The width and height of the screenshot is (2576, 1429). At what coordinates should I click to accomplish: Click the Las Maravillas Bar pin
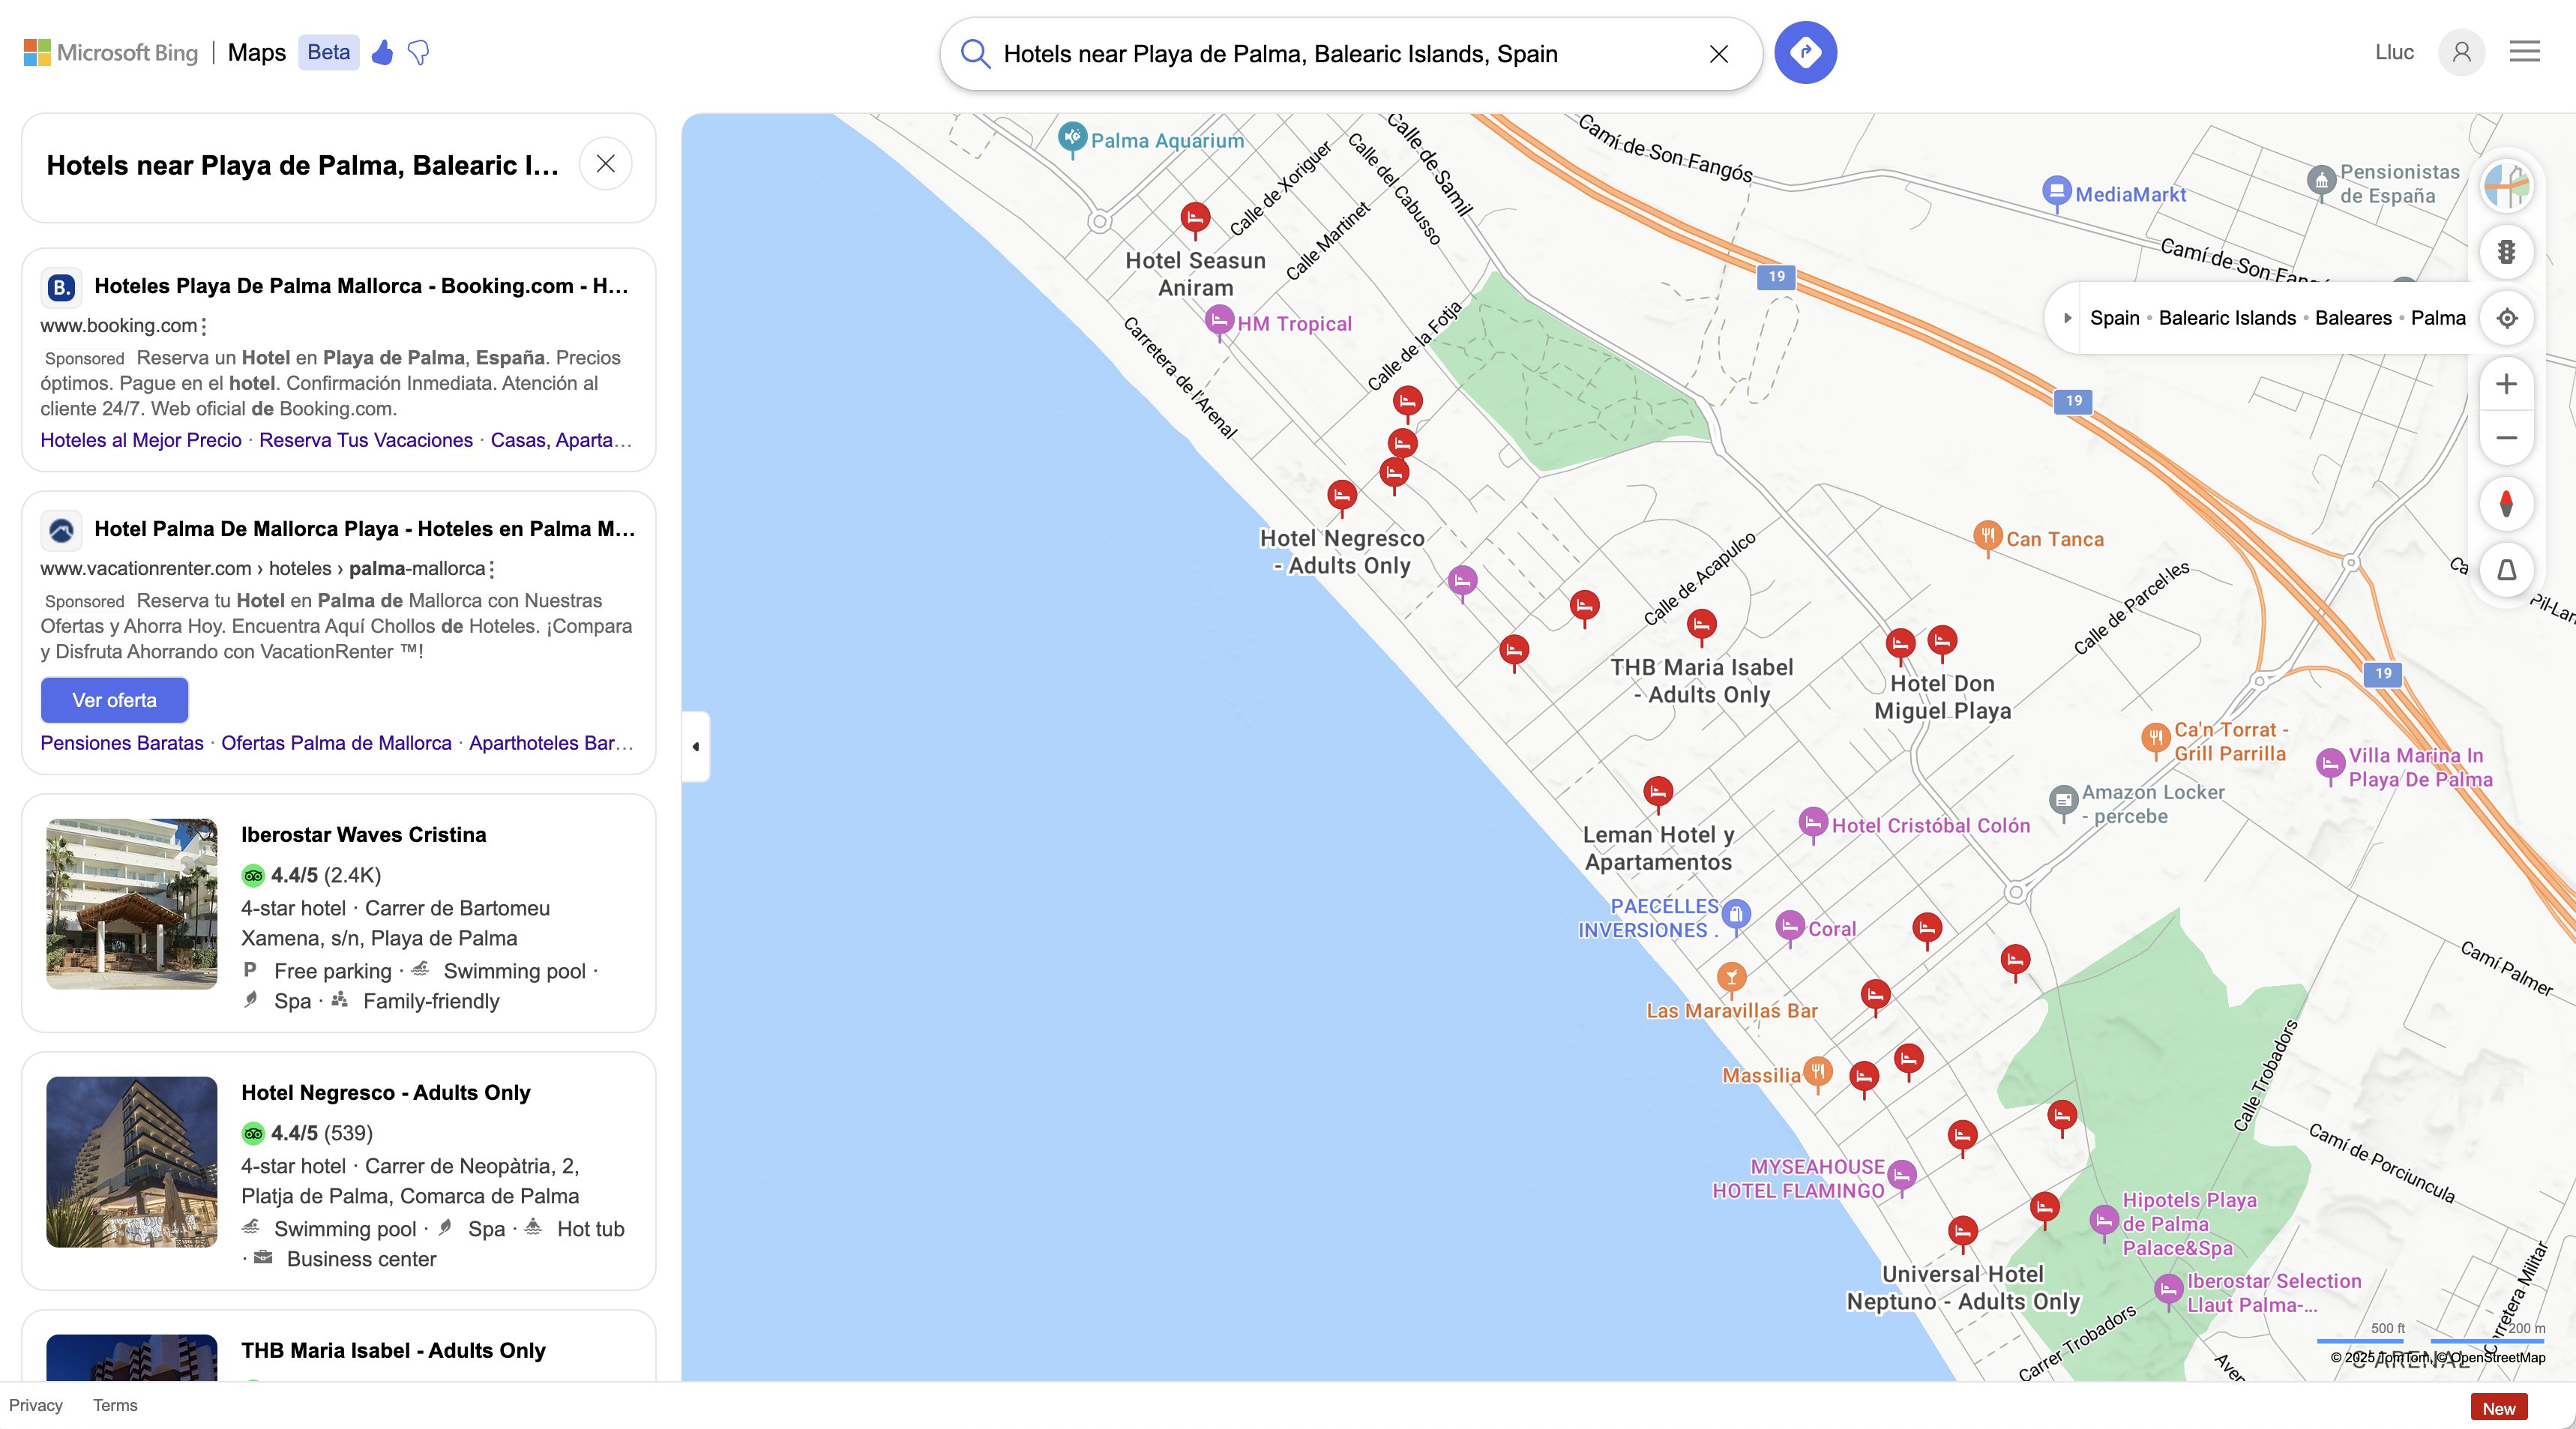(1732, 978)
